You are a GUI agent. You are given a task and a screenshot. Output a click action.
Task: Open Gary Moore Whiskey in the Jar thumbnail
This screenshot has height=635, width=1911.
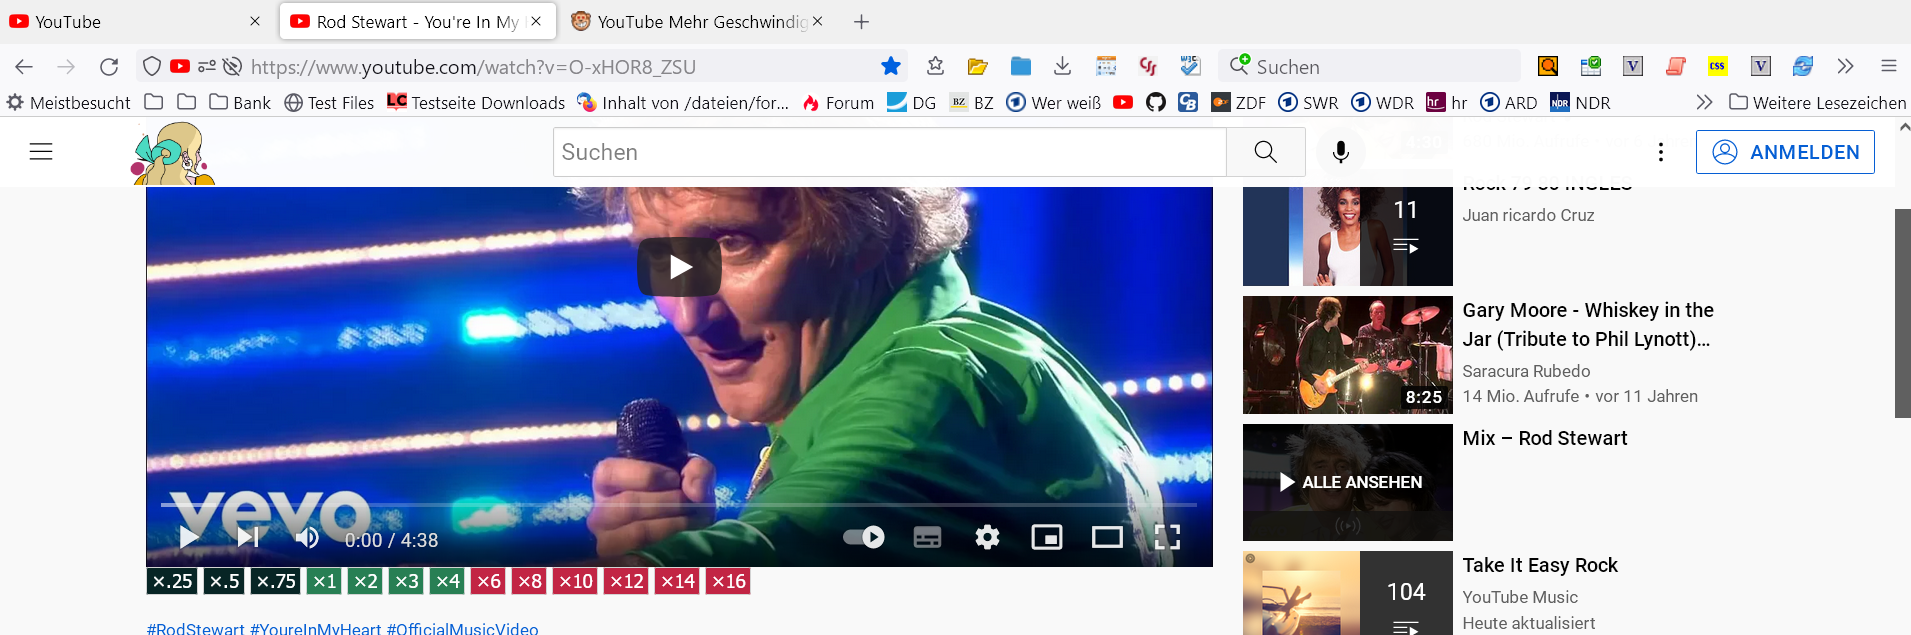pos(1347,355)
